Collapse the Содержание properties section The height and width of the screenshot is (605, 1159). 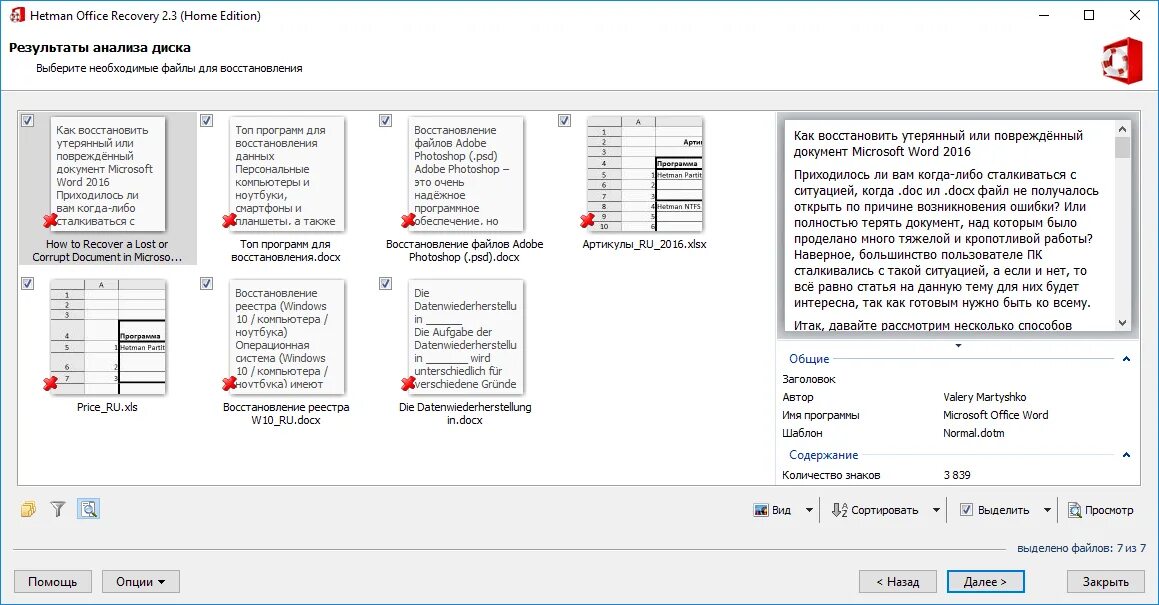(1126, 455)
